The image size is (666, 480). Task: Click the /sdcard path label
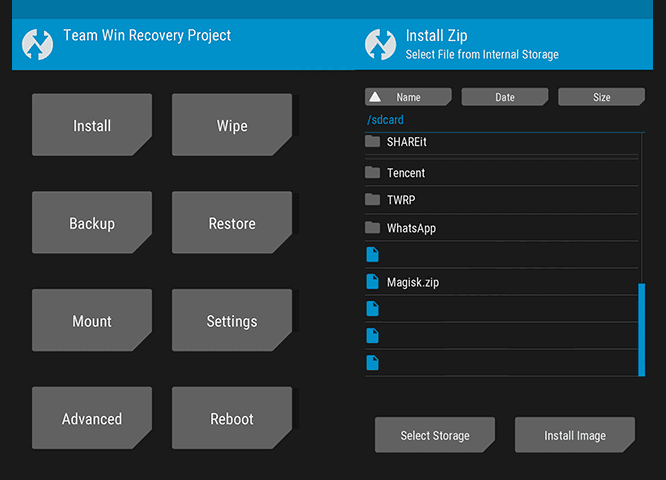tap(385, 120)
